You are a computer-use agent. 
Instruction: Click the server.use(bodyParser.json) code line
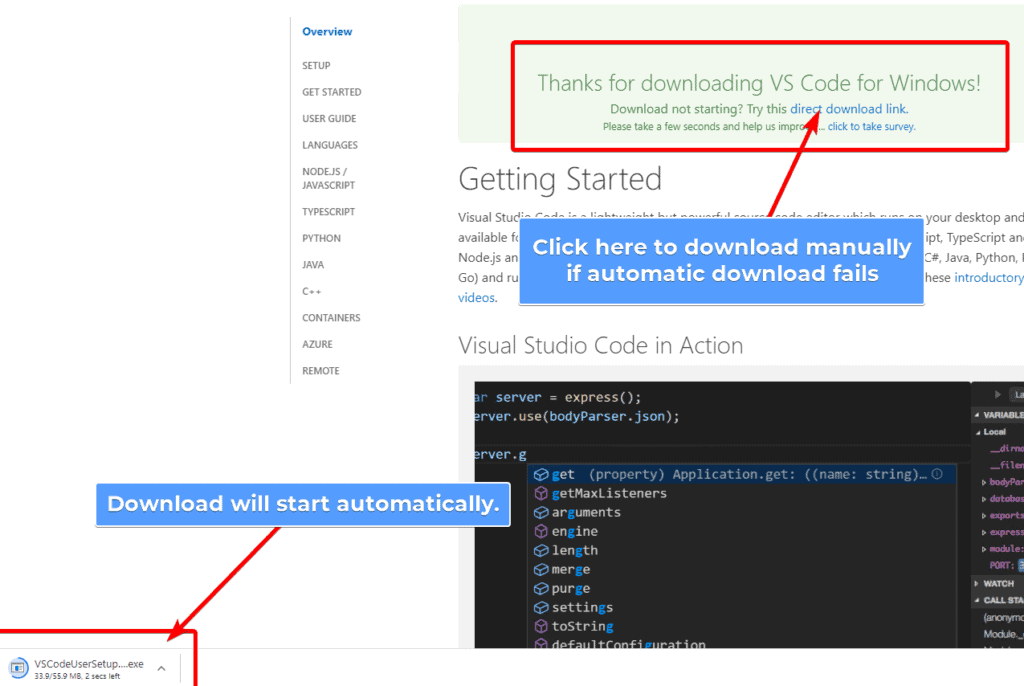[577, 416]
